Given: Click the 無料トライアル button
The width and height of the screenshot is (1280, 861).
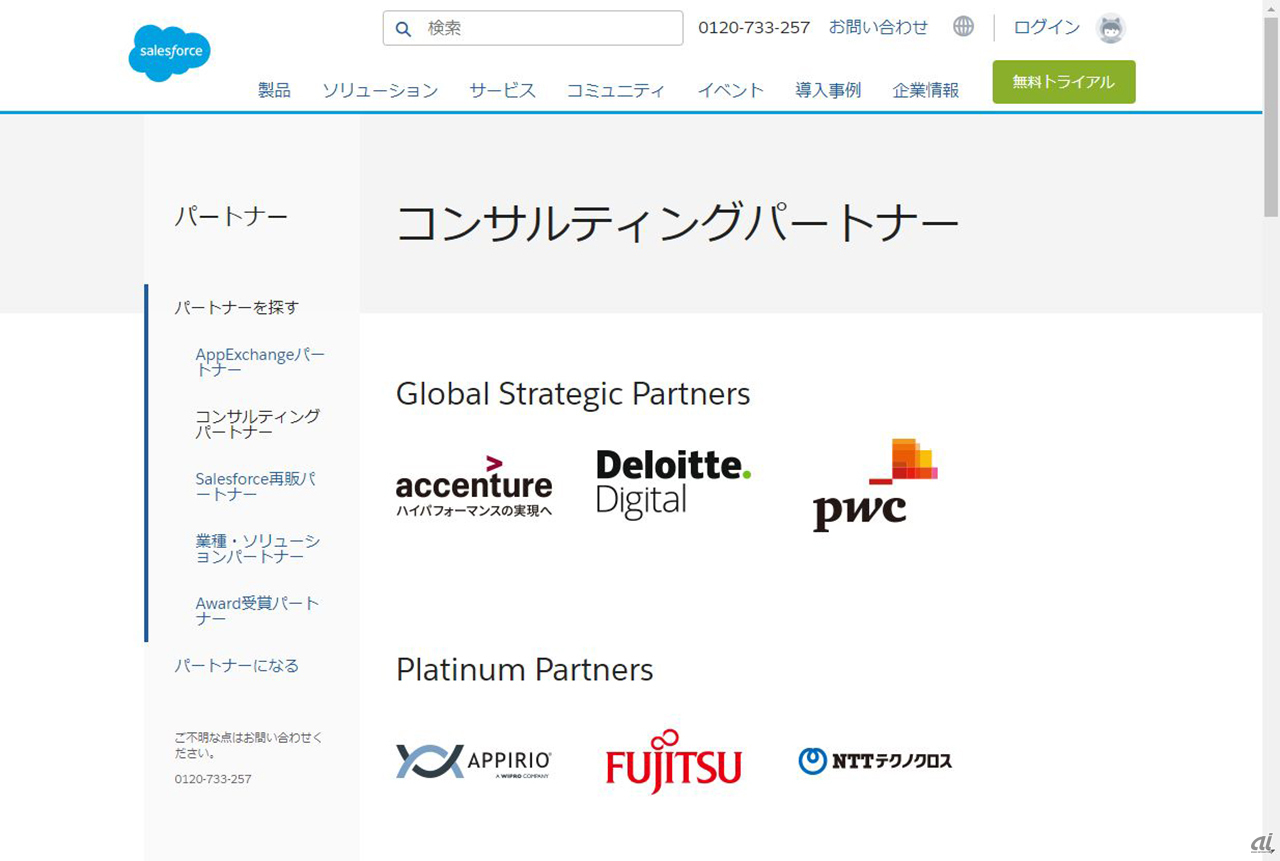Looking at the screenshot, I should click(1064, 82).
